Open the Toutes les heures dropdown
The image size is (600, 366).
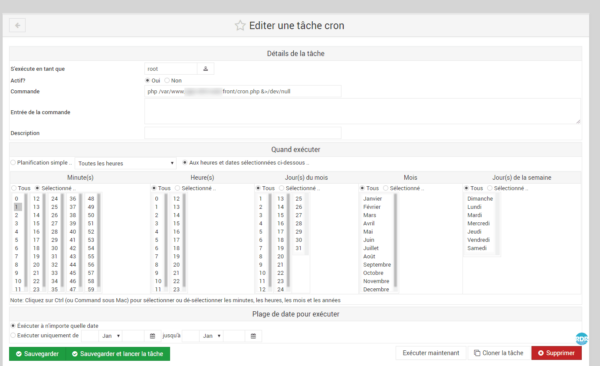[126, 163]
